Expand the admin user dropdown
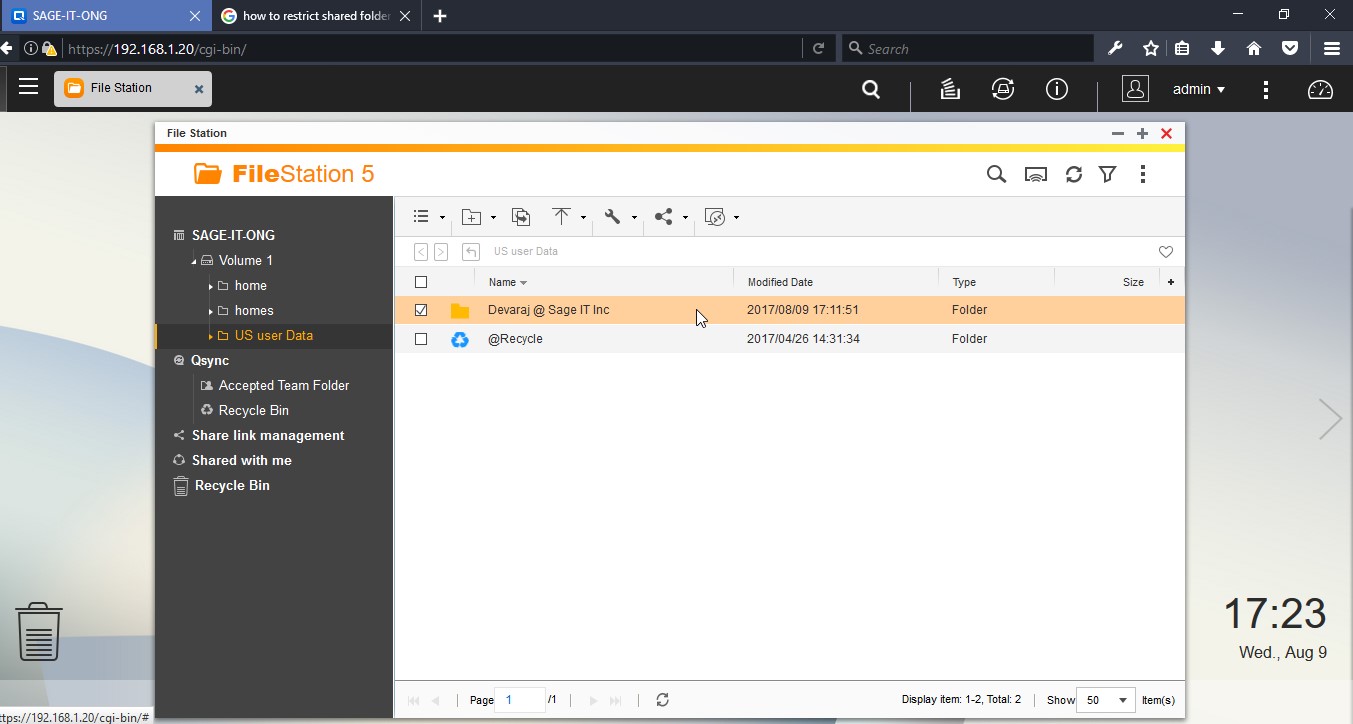Screen dimensions: 1353x724 1199,89
